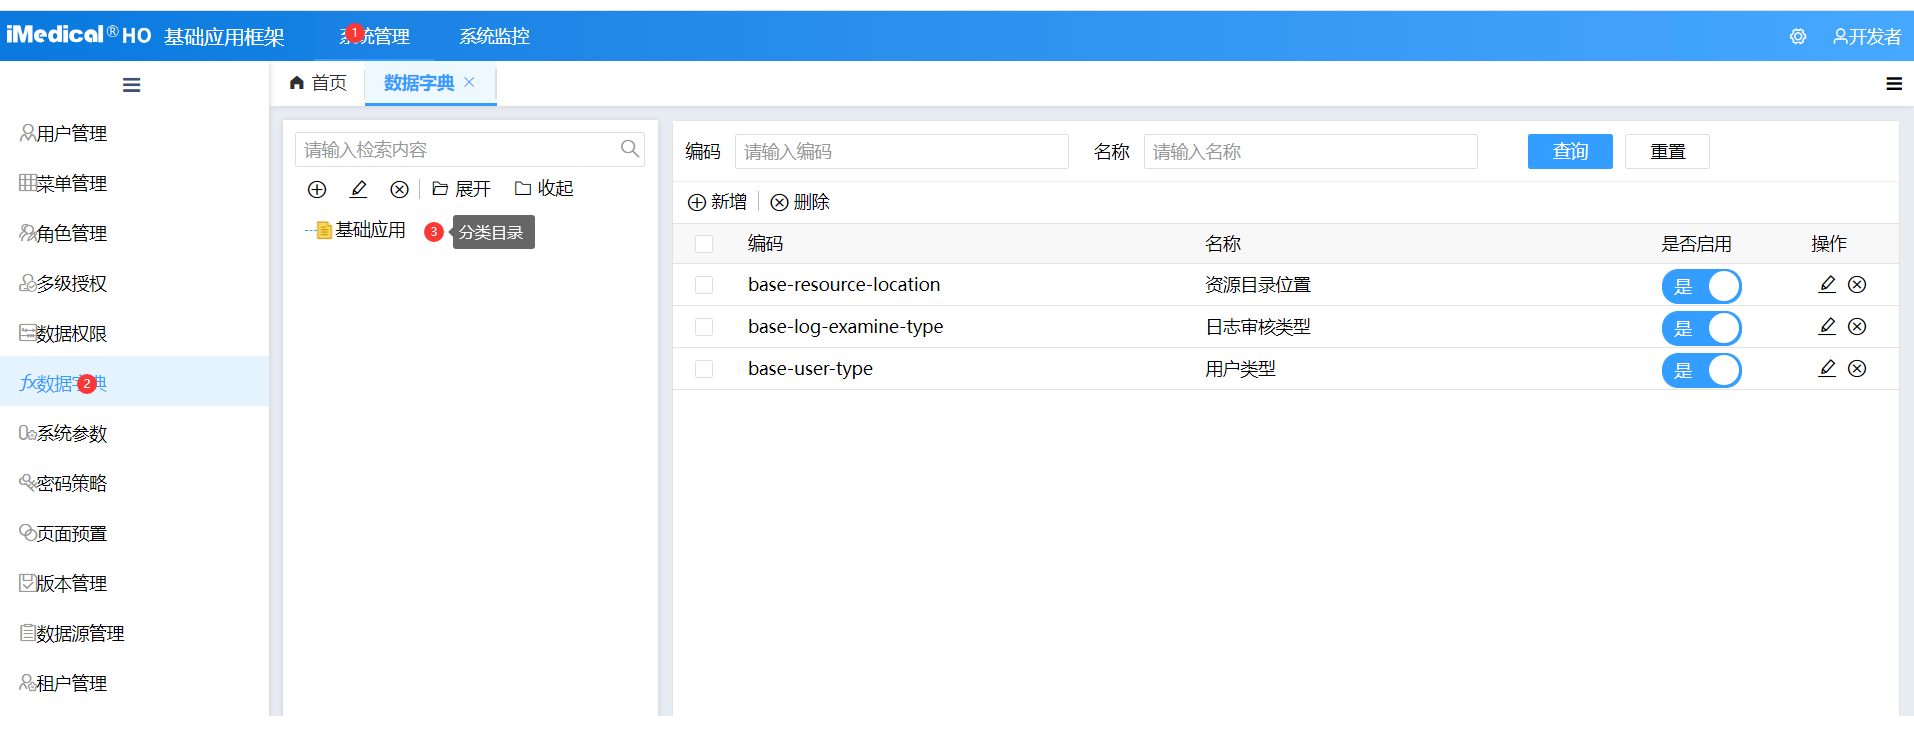Edit selected tree category with pencil icon

tap(358, 189)
